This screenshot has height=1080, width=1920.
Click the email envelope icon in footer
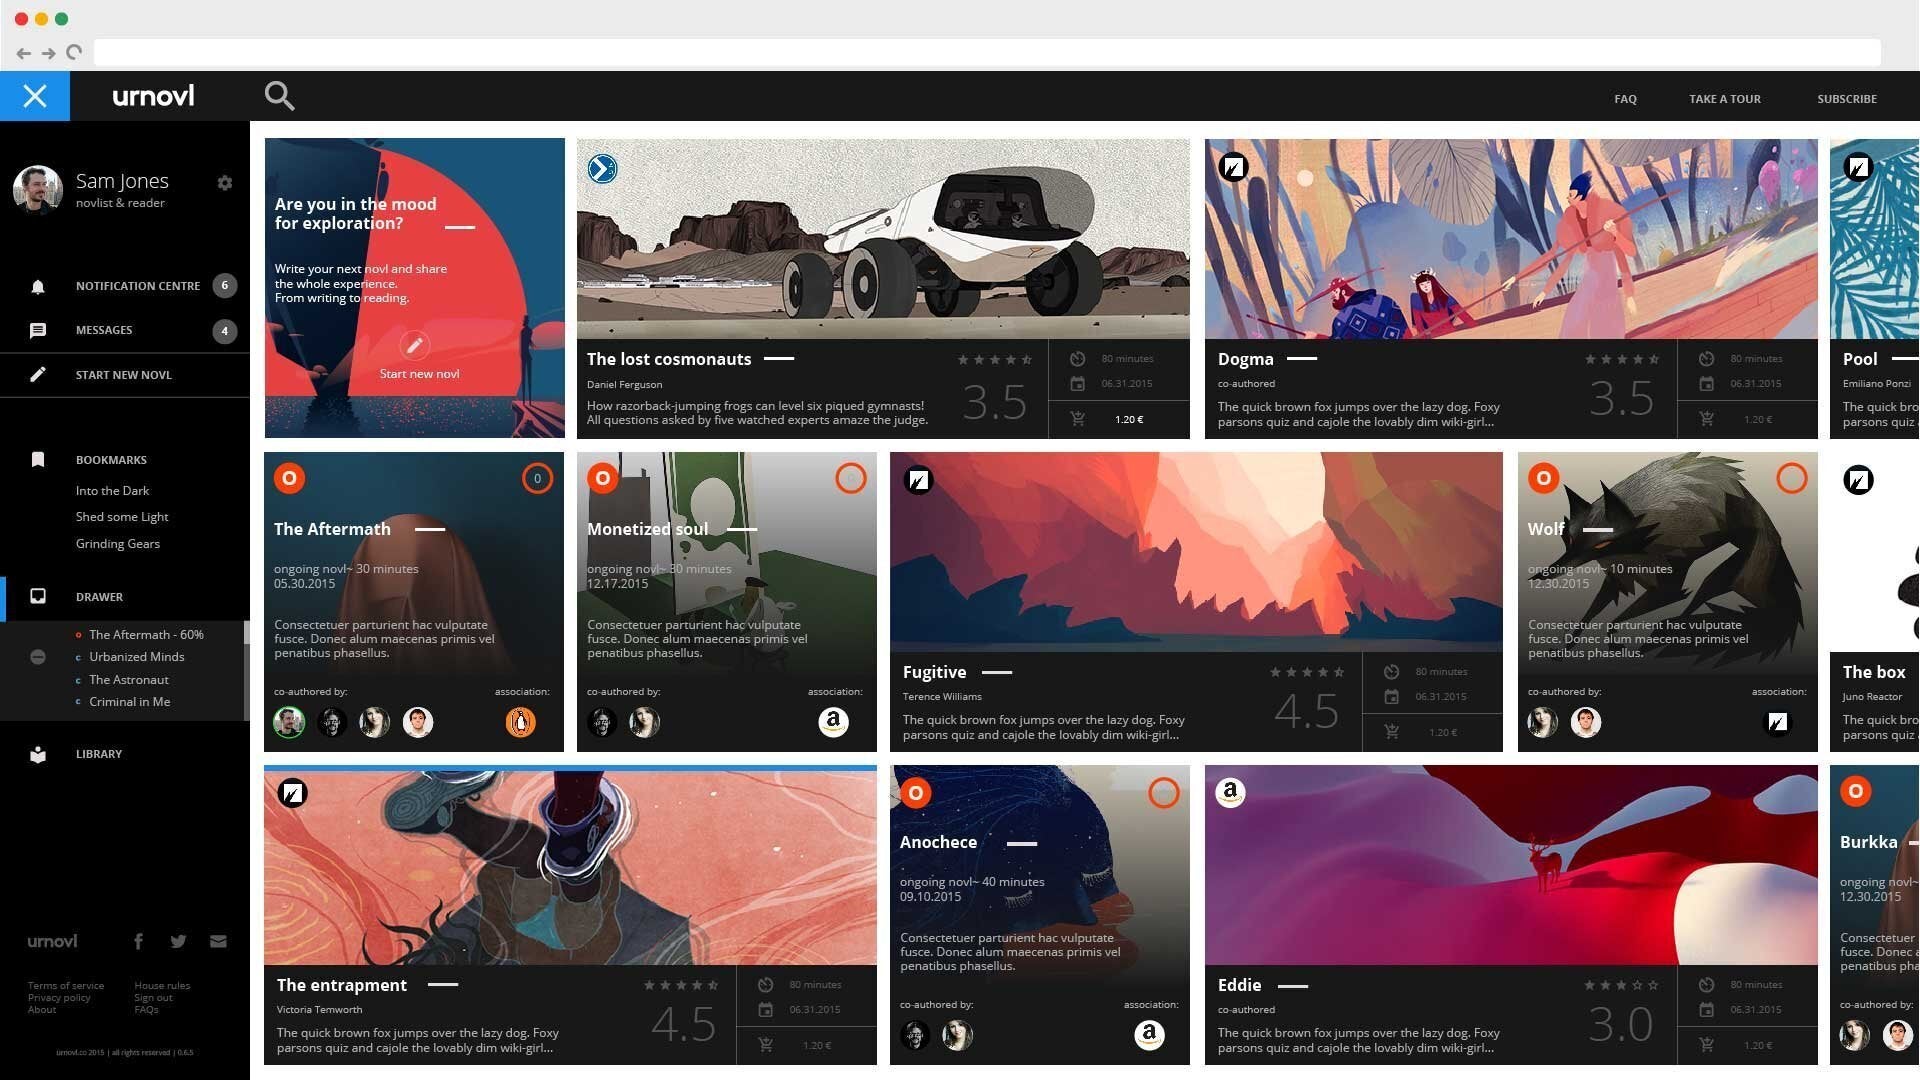218,941
